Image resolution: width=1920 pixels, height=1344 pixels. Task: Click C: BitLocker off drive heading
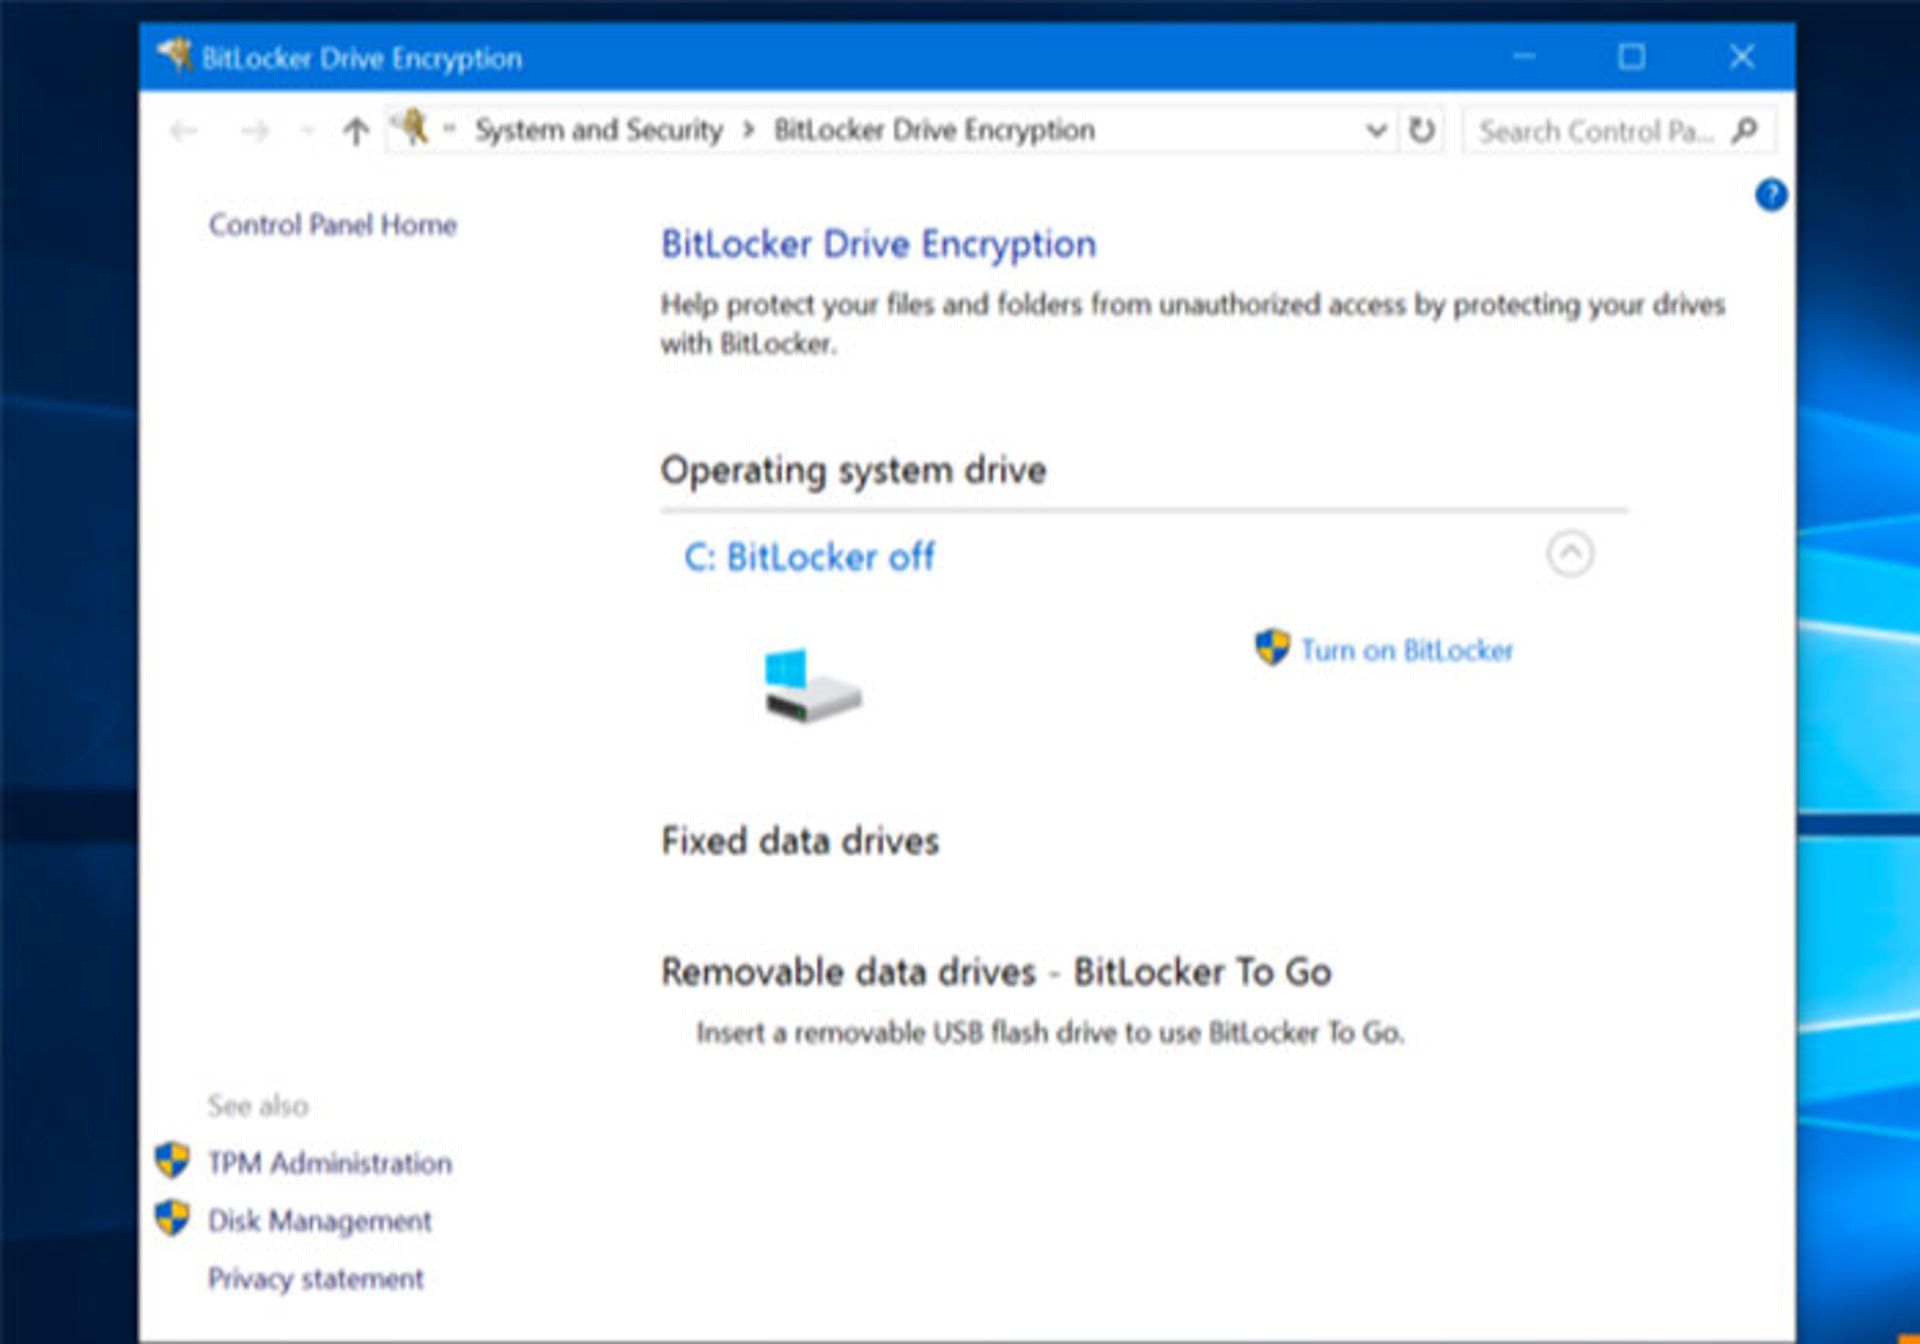coord(809,557)
